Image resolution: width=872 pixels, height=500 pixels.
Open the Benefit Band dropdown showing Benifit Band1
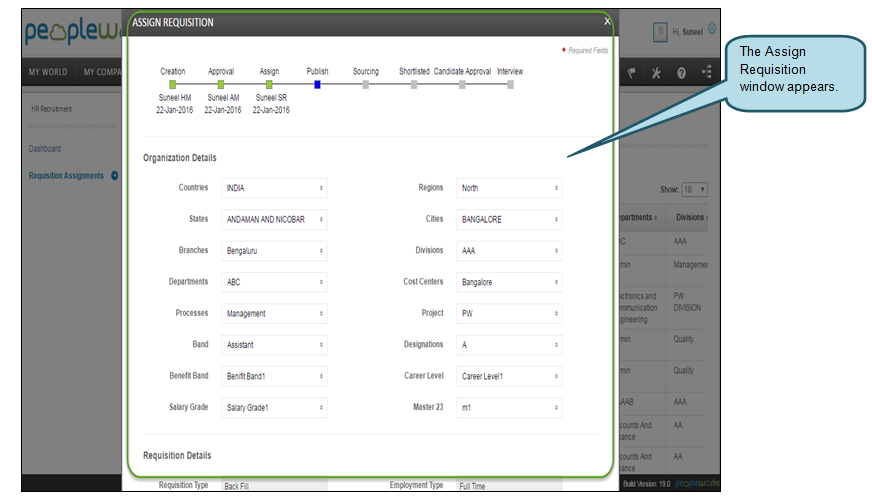(x=274, y=377)
